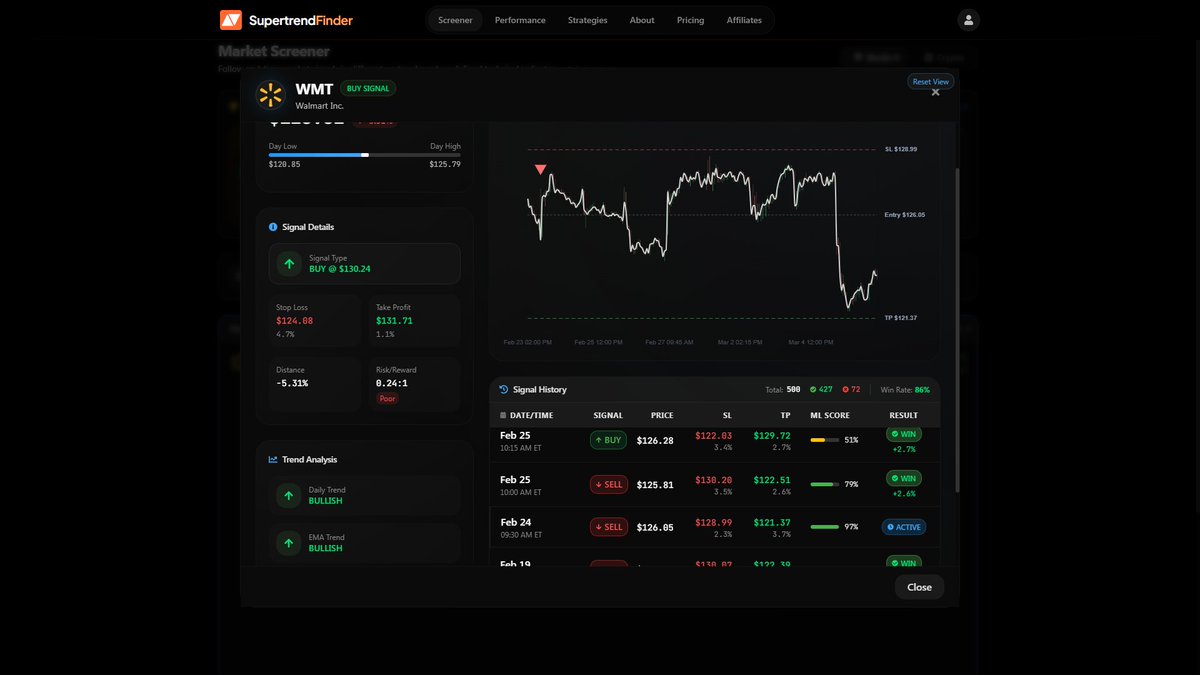The width and height of the screenshot is (1200, 675).
Task: Click the PRICE column header
Action: tap(662, 415)
